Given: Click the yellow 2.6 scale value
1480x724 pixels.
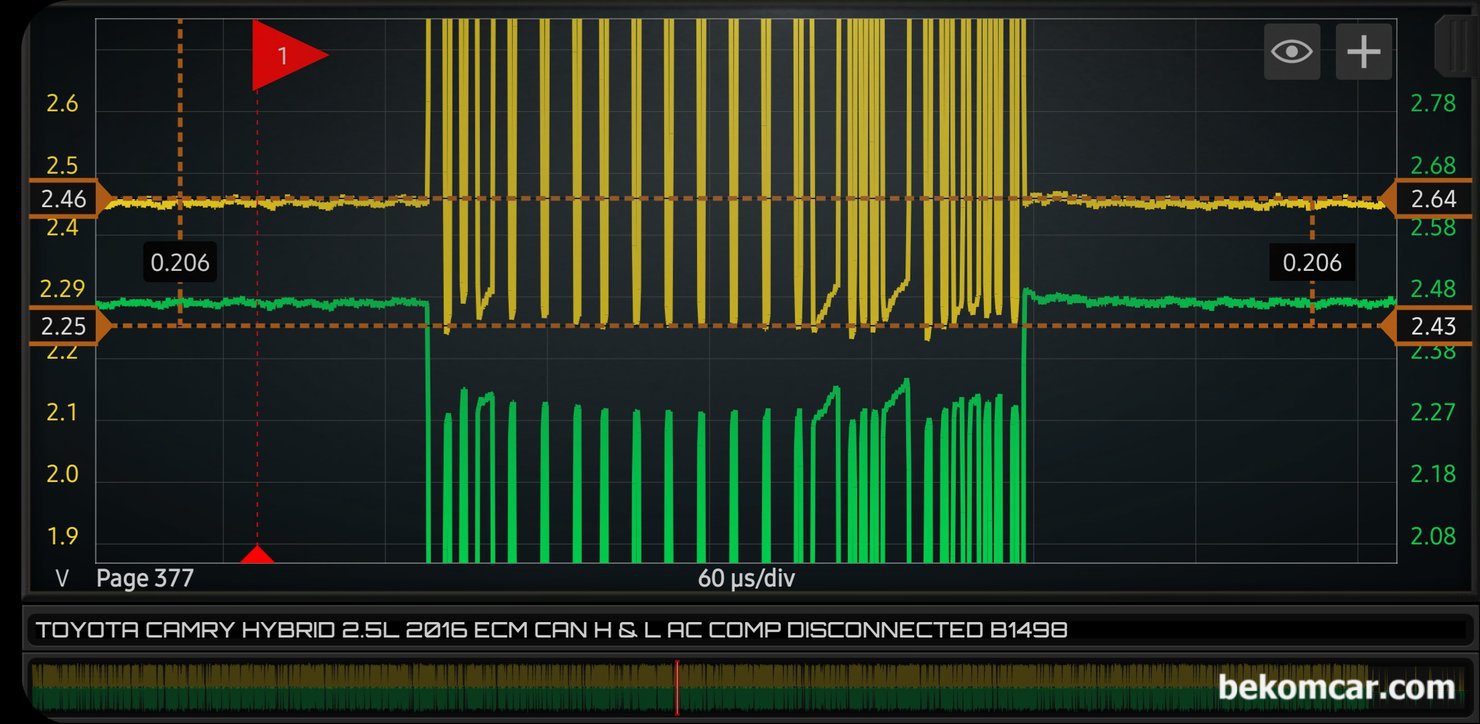Looking at the screenshot, I should pos(62,104).
